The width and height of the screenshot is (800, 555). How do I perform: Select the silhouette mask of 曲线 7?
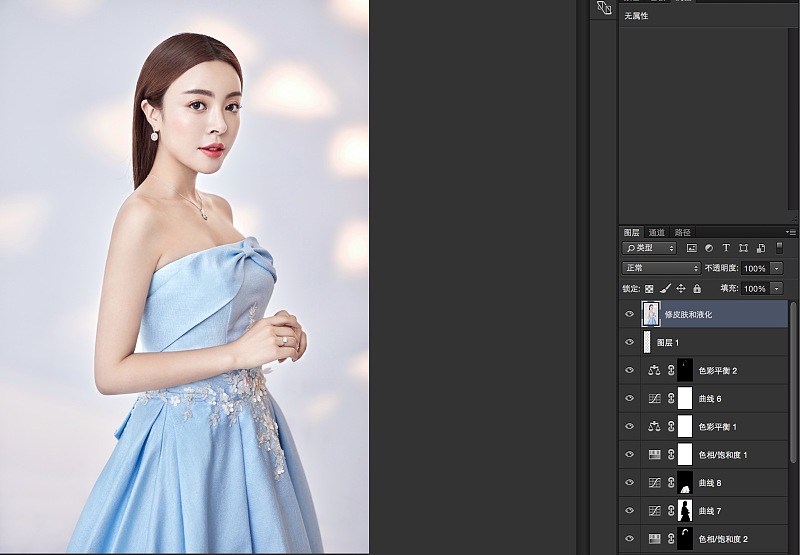click(x=685, y=510)
